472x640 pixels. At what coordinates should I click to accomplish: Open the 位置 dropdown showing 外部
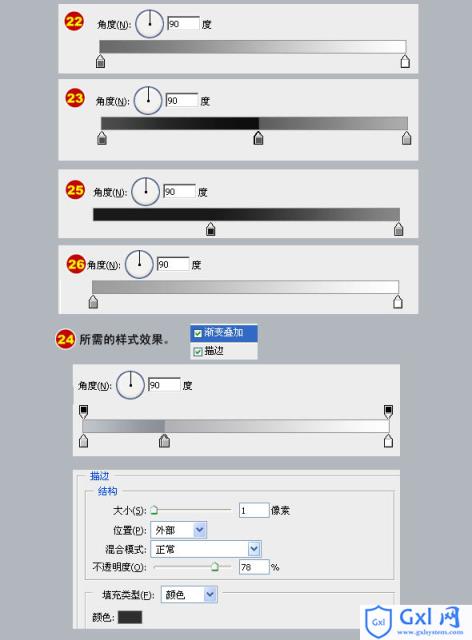(179, 530)
